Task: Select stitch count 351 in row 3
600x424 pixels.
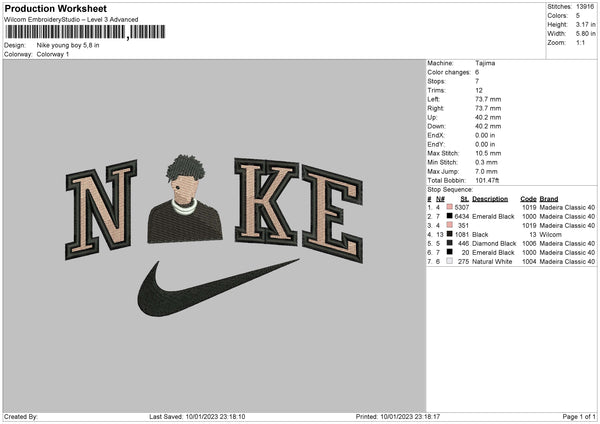Action: tap(463, 225)
